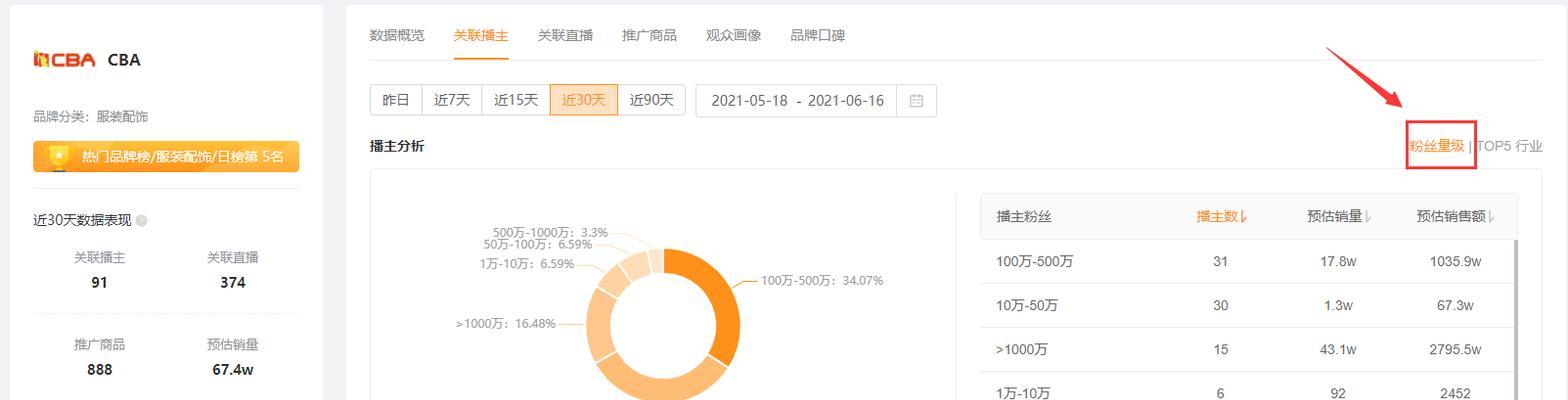Image resolution: width=1568 pixels, height=400 pixels.
Task: Click the 1万-10万 table row label
Action: click(x=1023, y=393)
